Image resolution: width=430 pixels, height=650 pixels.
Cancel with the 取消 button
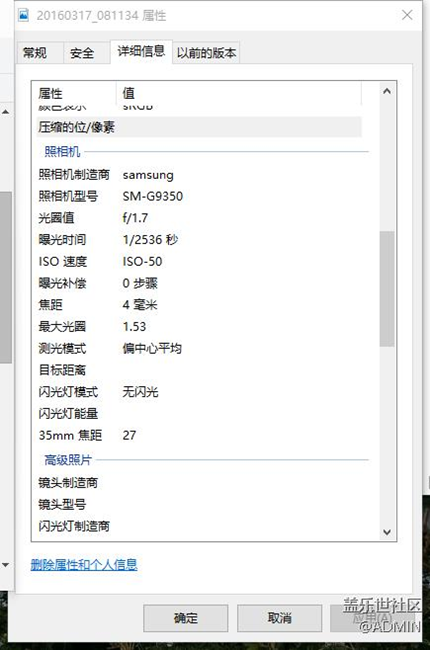tap(279, 618)
